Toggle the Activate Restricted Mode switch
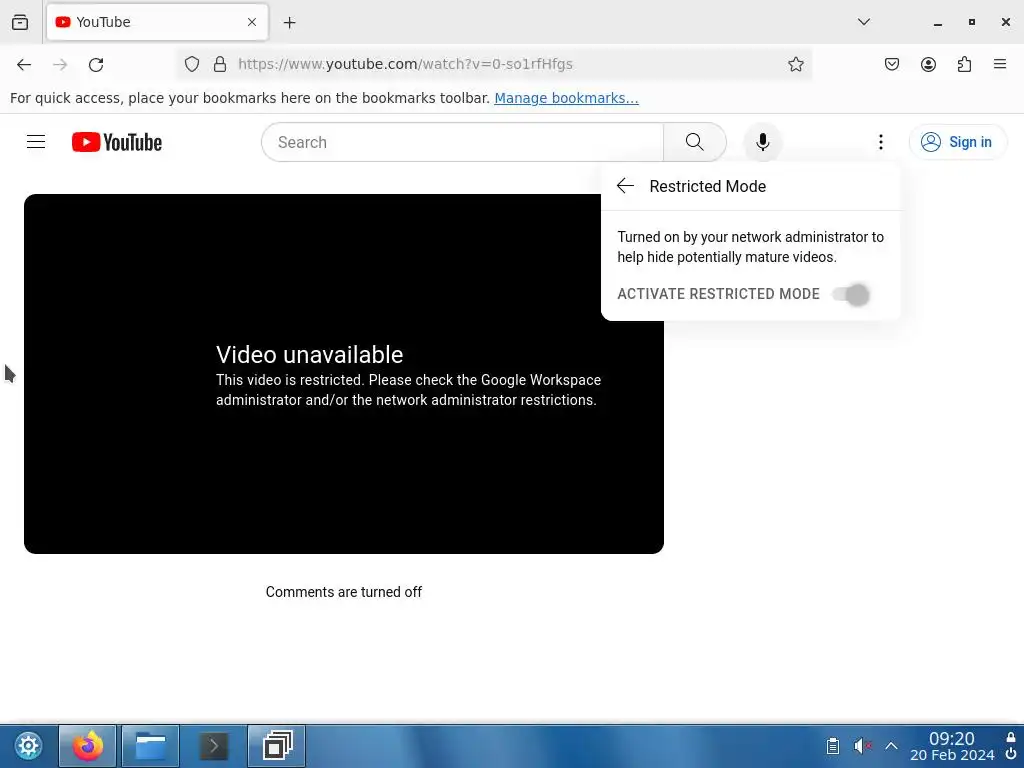 pyautogui.click(x=850, y=295)
